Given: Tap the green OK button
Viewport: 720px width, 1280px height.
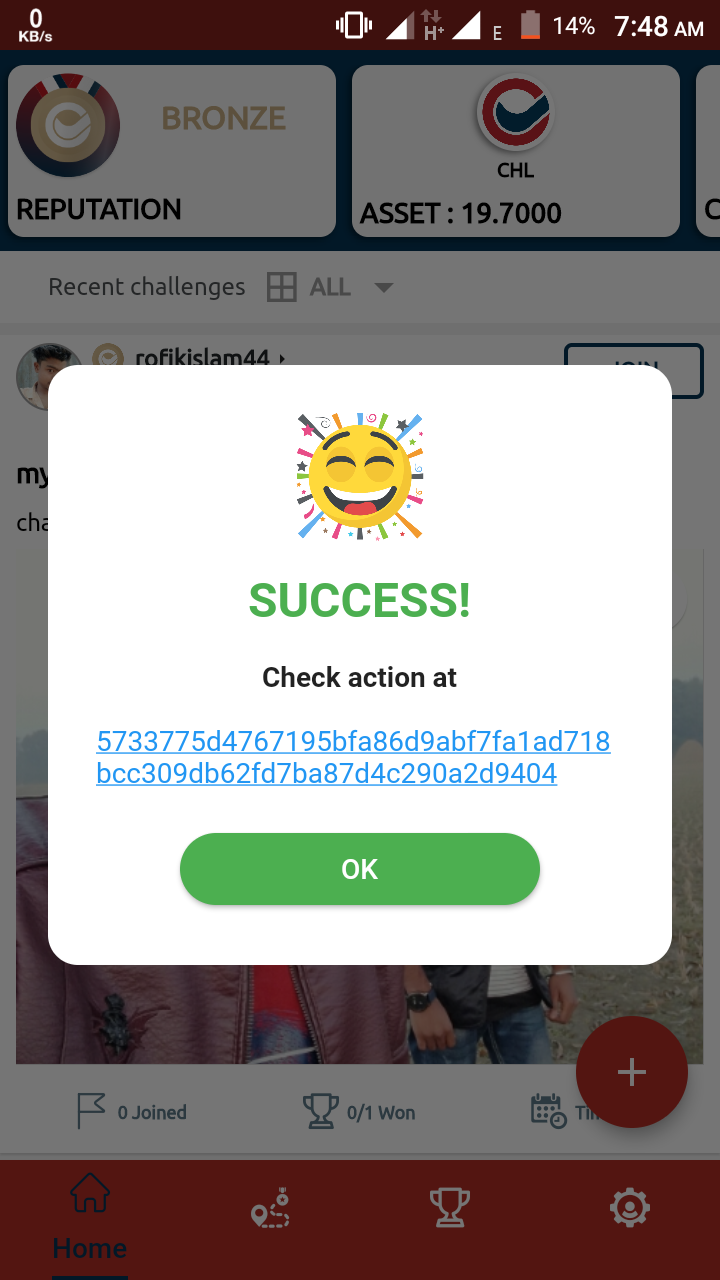Looking at the screenshot, I should click(x=360, y=869).
